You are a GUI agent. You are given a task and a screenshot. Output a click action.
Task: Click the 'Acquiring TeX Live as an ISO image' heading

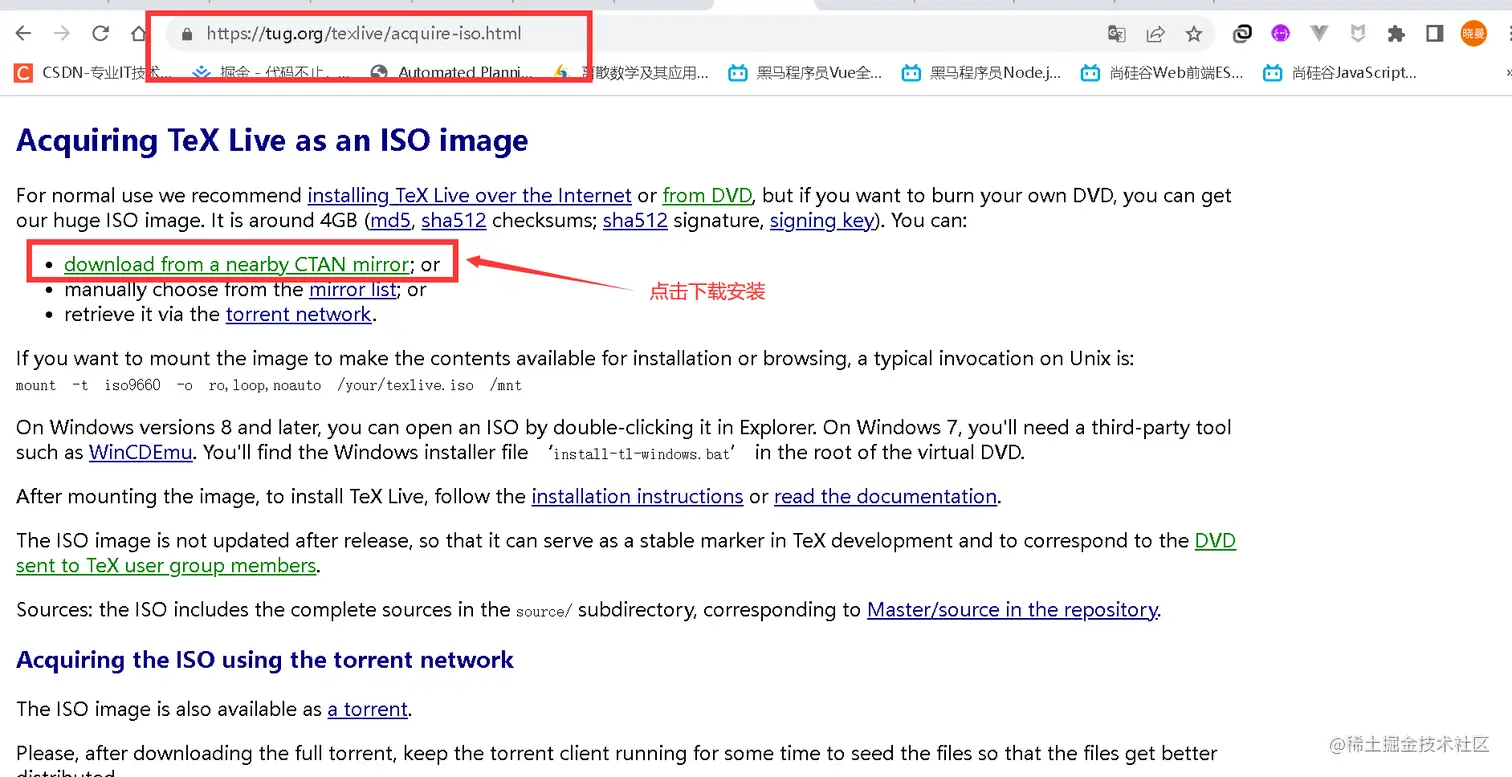point(272,141)
